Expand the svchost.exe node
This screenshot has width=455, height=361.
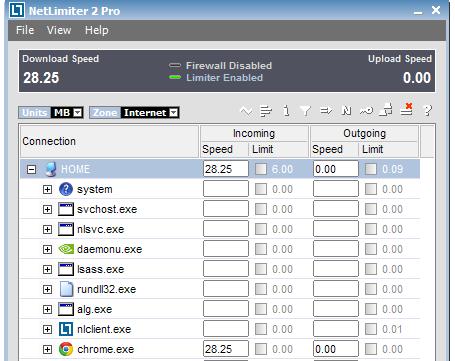(x=47, y=209)
